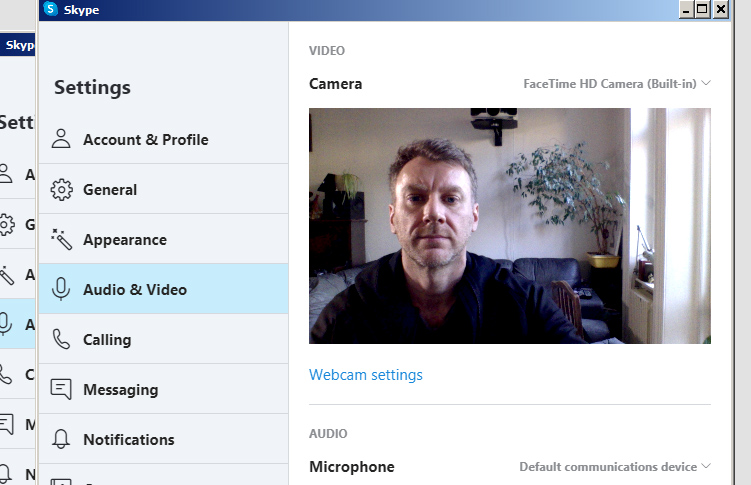Click the Calling phone handset icon

62,339
